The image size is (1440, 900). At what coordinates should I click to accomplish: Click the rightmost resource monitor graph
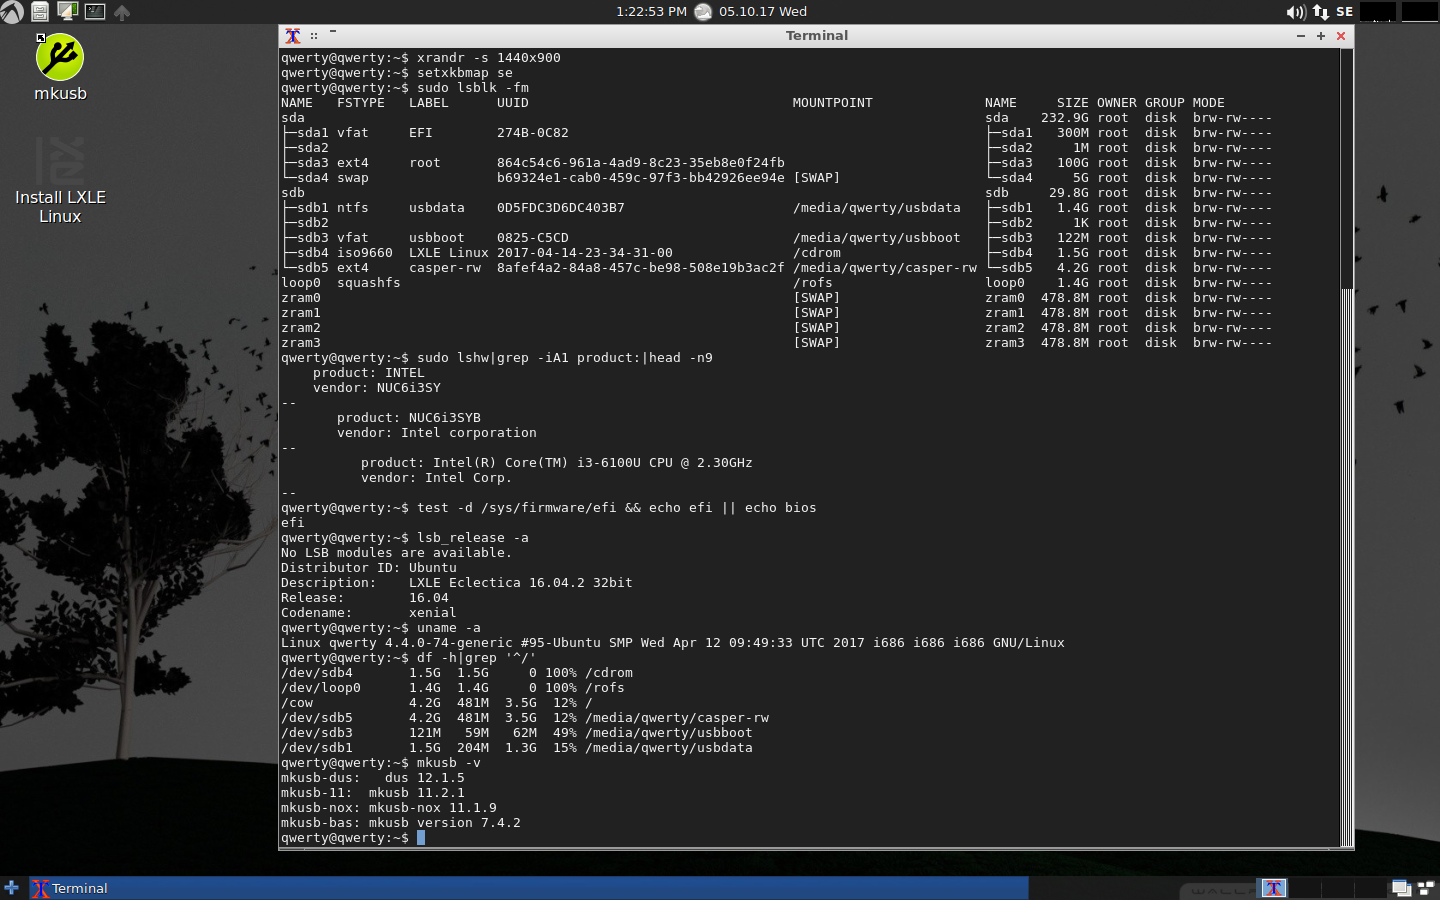(1420, 12)
